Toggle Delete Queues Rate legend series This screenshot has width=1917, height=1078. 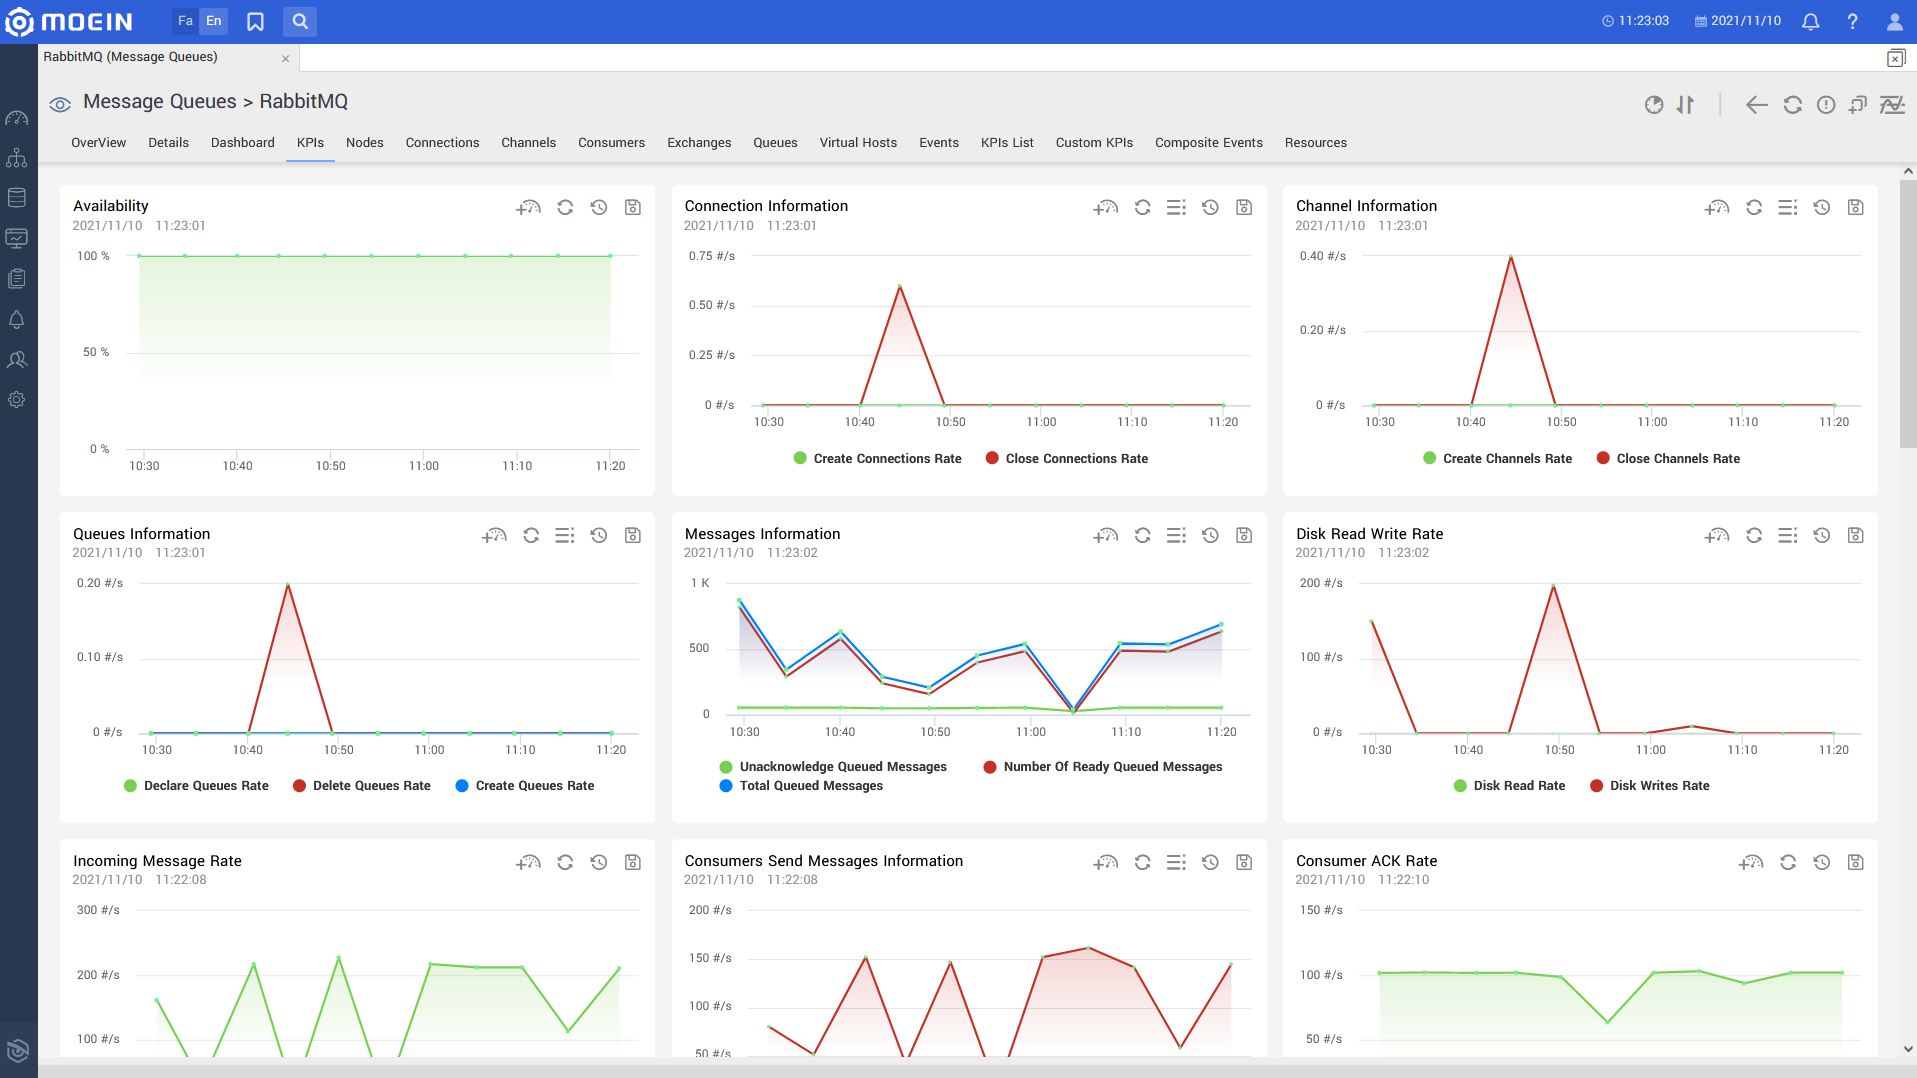[x=361, y=785]
